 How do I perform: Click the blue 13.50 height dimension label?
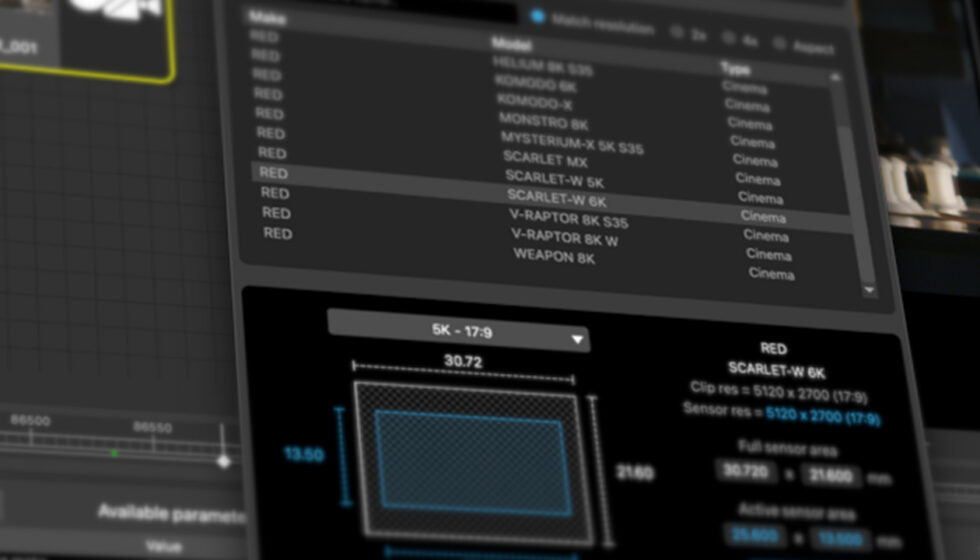coord(304,454)
